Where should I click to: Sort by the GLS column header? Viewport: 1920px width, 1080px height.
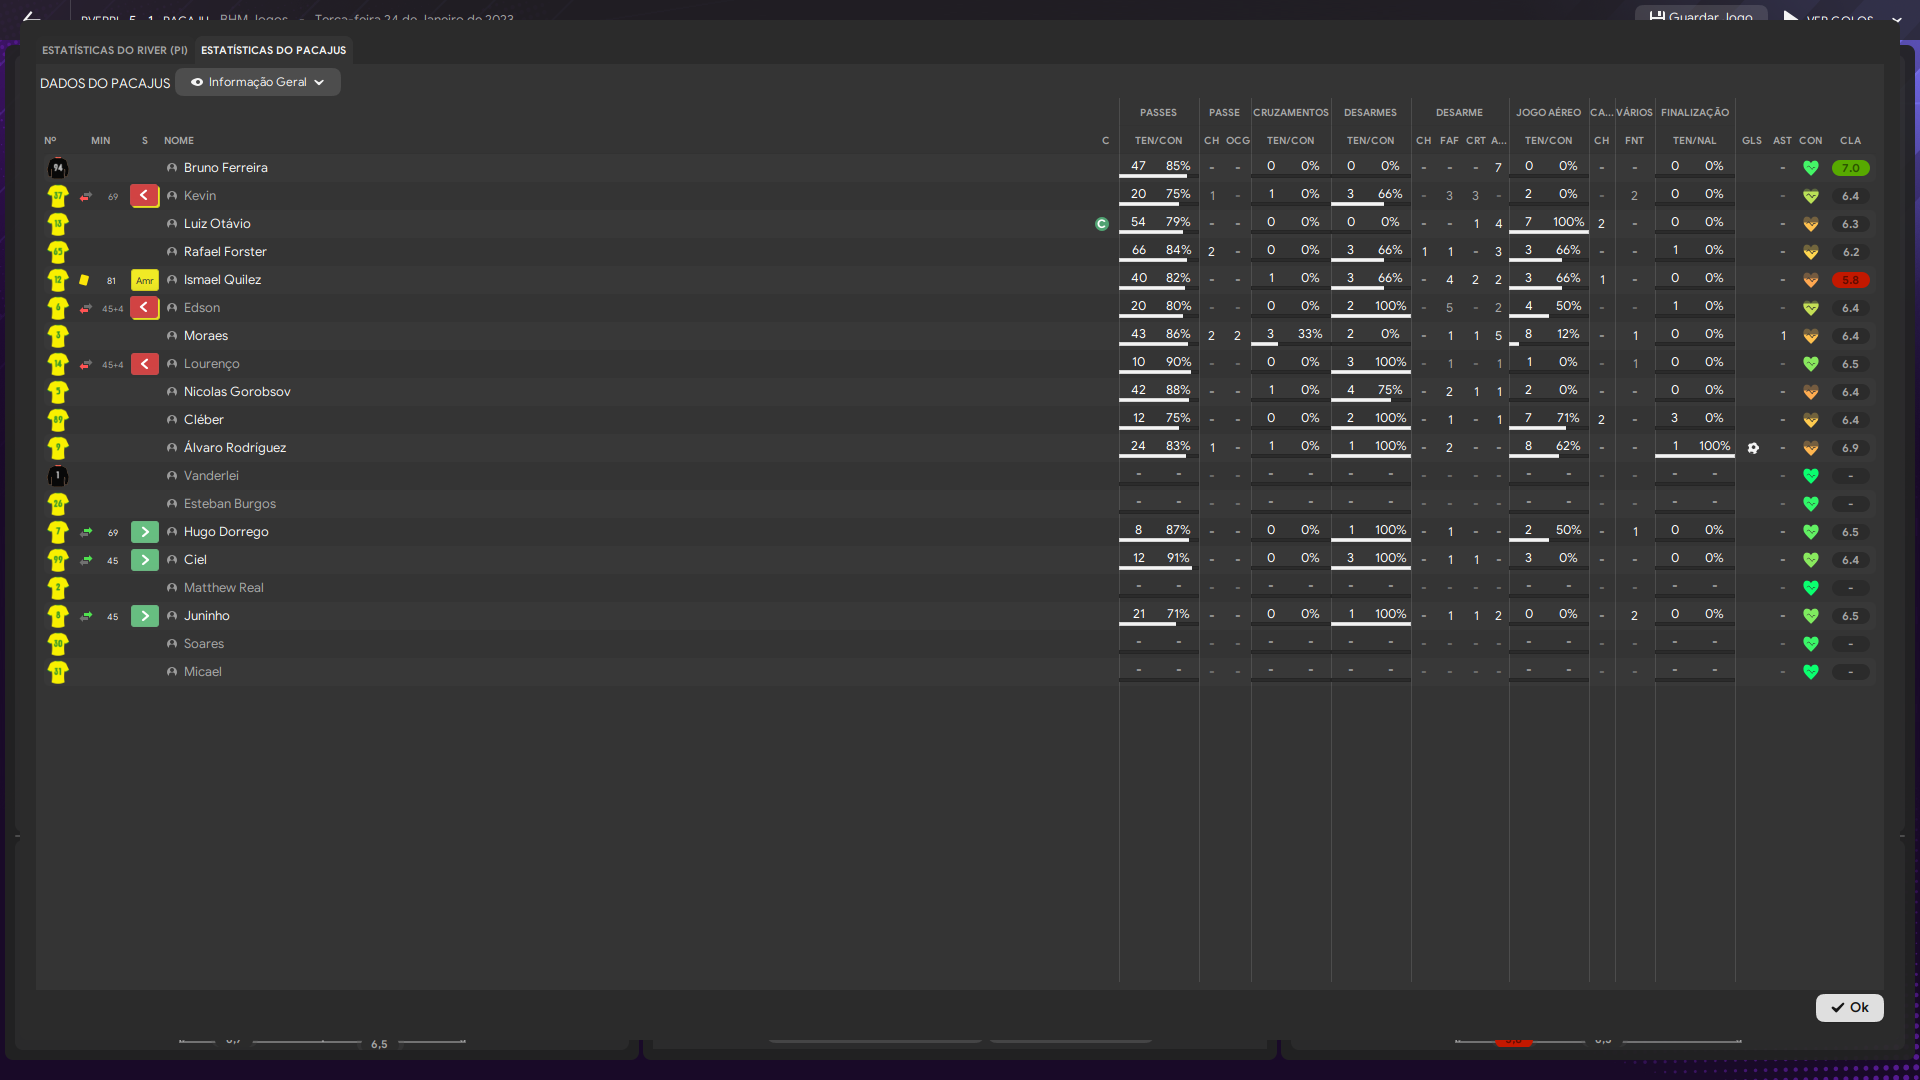pyautogui.click(x=1752, y=140)
